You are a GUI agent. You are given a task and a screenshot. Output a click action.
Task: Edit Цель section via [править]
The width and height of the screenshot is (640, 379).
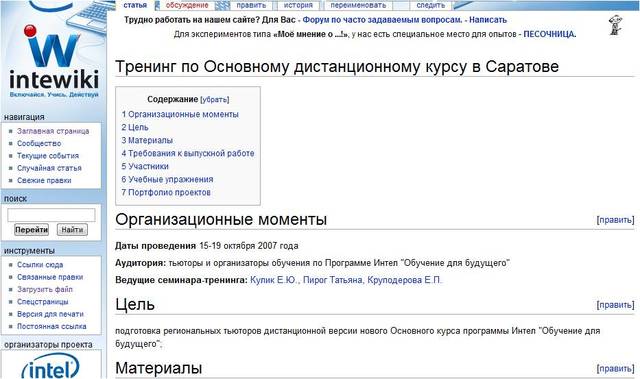coord(616,305)
